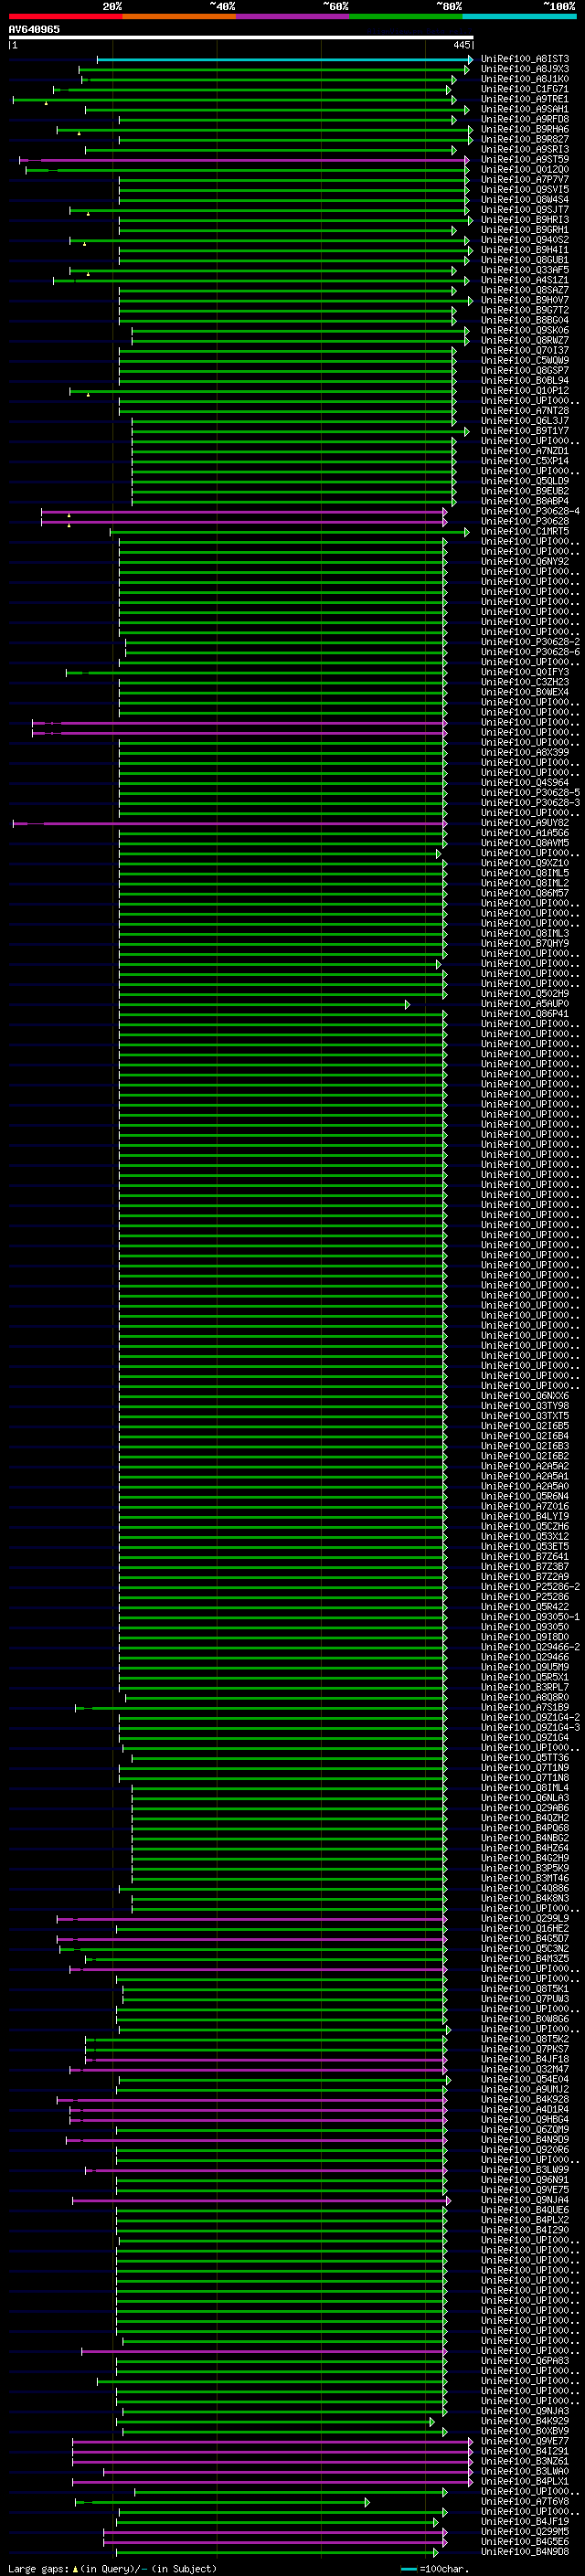Select hit label UniRef100_A8J1K0
585x2576 pixels.
click(x=525, y=79)
